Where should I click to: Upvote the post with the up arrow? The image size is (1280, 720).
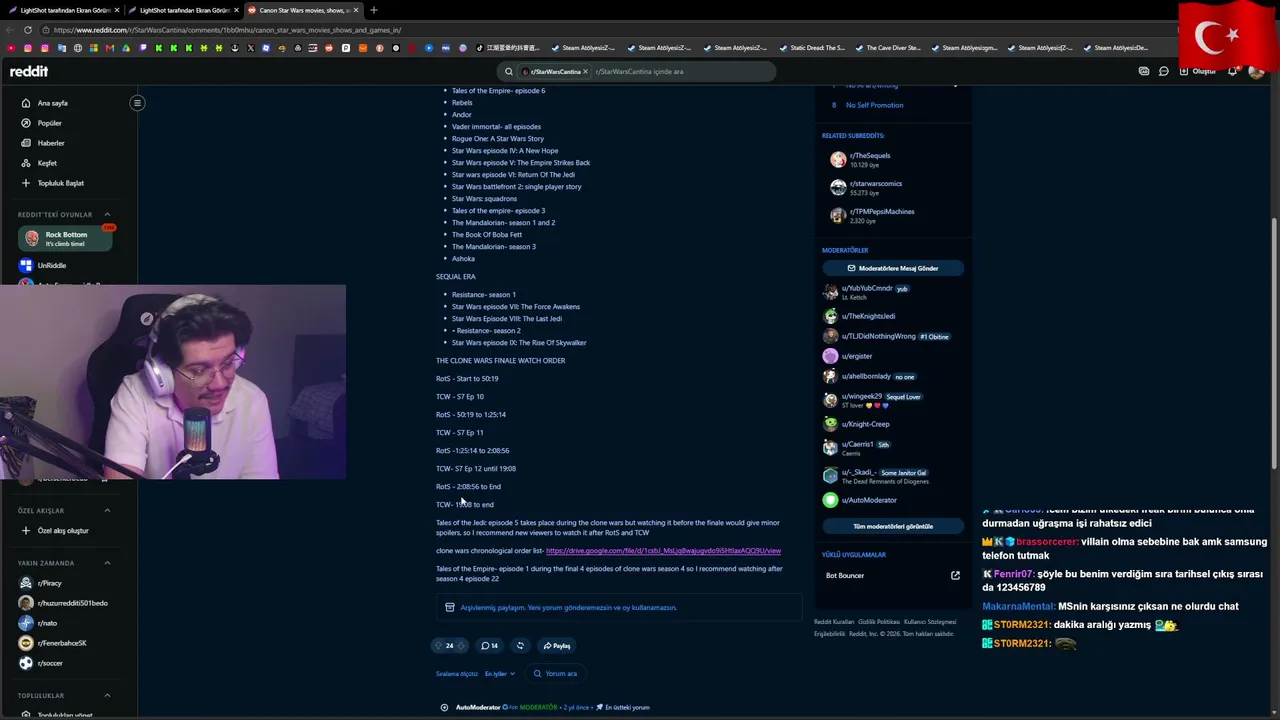[438, 646]
